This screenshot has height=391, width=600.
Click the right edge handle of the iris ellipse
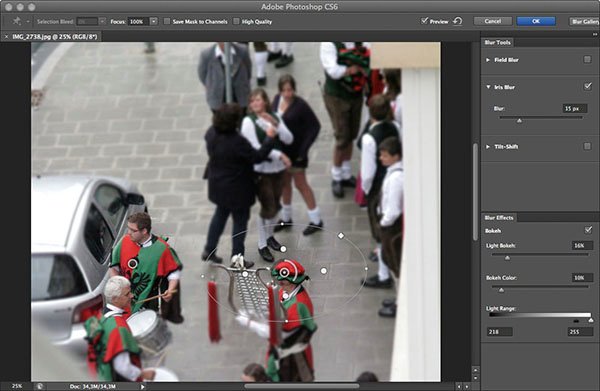pyautogui.click(x=366, y=269)
